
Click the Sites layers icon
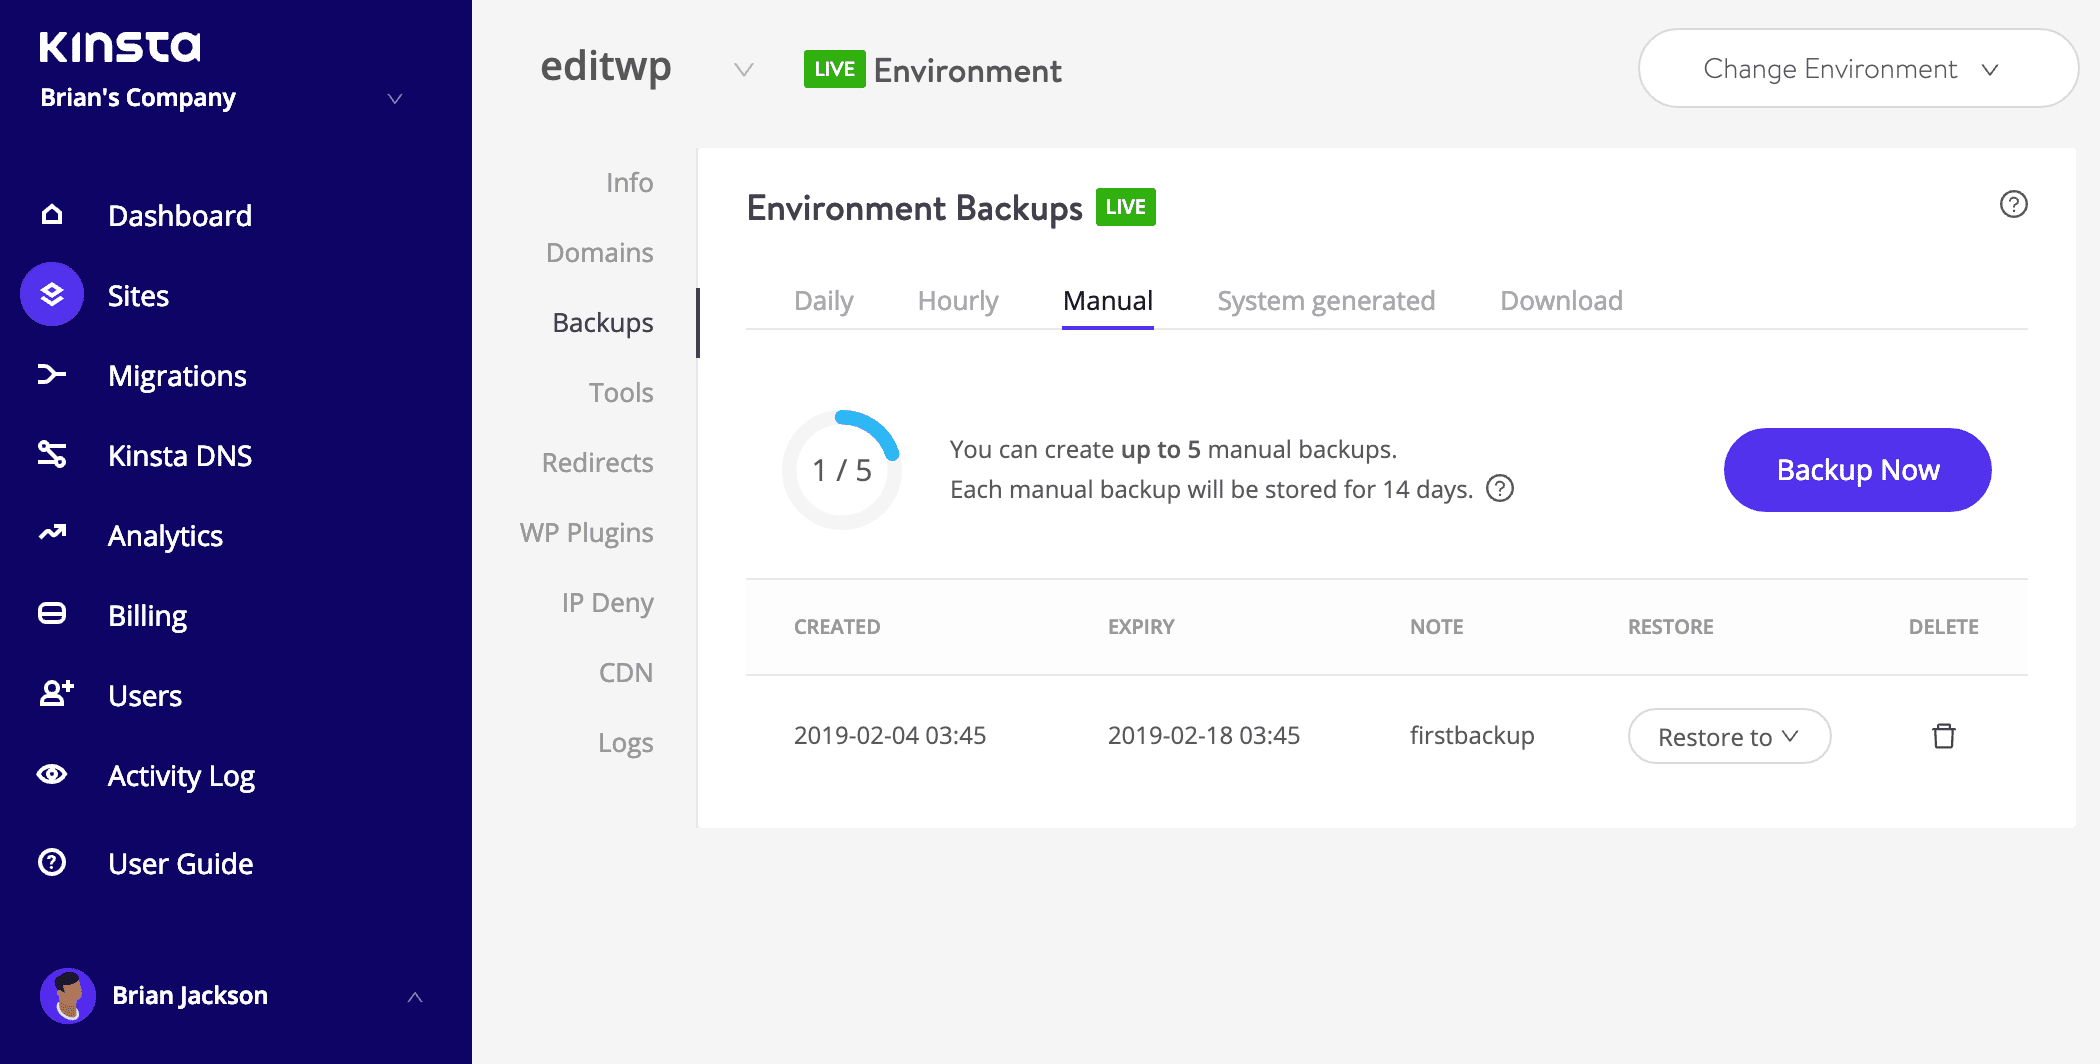52,294
